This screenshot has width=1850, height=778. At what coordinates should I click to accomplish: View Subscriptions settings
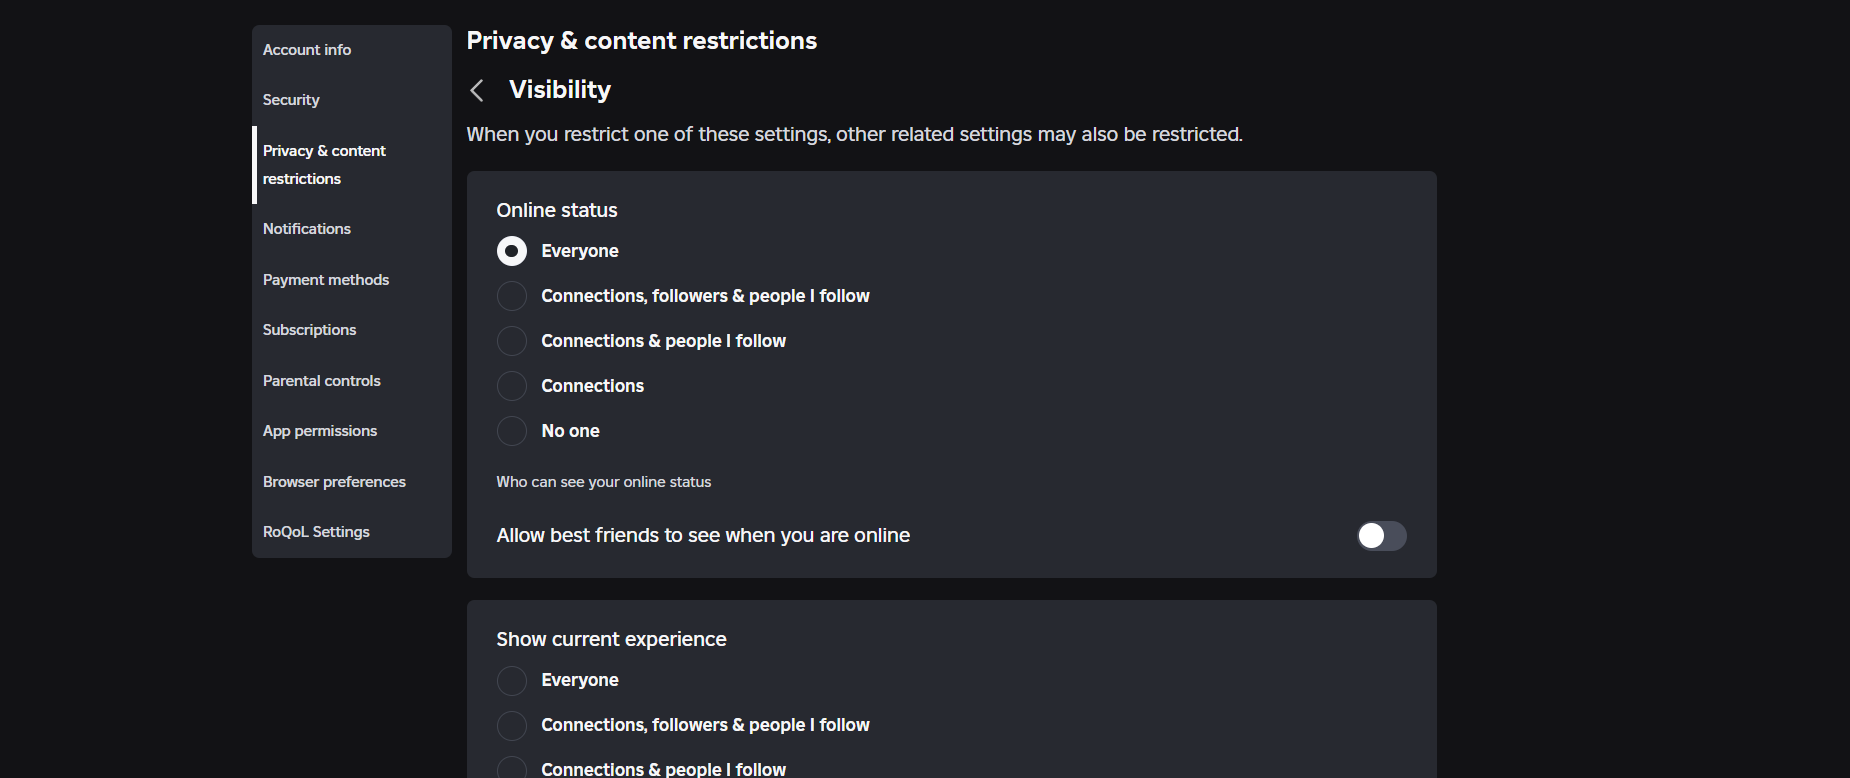coord(309,330)
